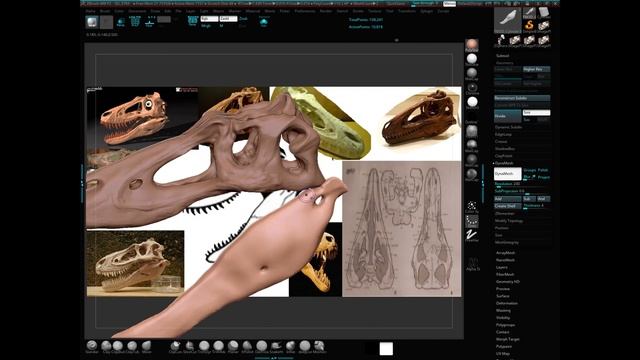This screenshot has width=640, height=360.
Task: Select the ClayBuildup brush
Action: (x=118, y=346)
